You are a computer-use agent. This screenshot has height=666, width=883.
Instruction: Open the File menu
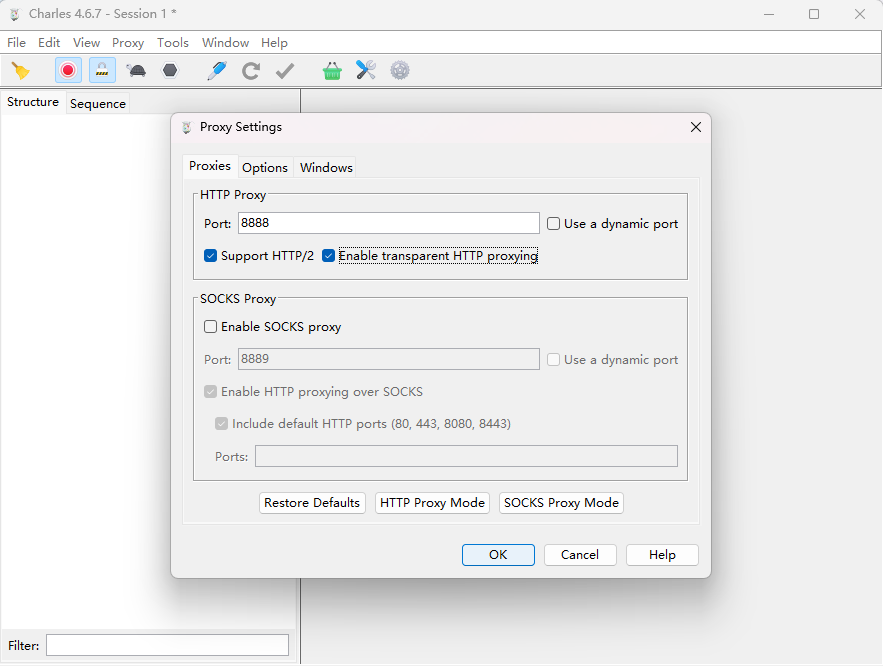click(x=16, y=43)
